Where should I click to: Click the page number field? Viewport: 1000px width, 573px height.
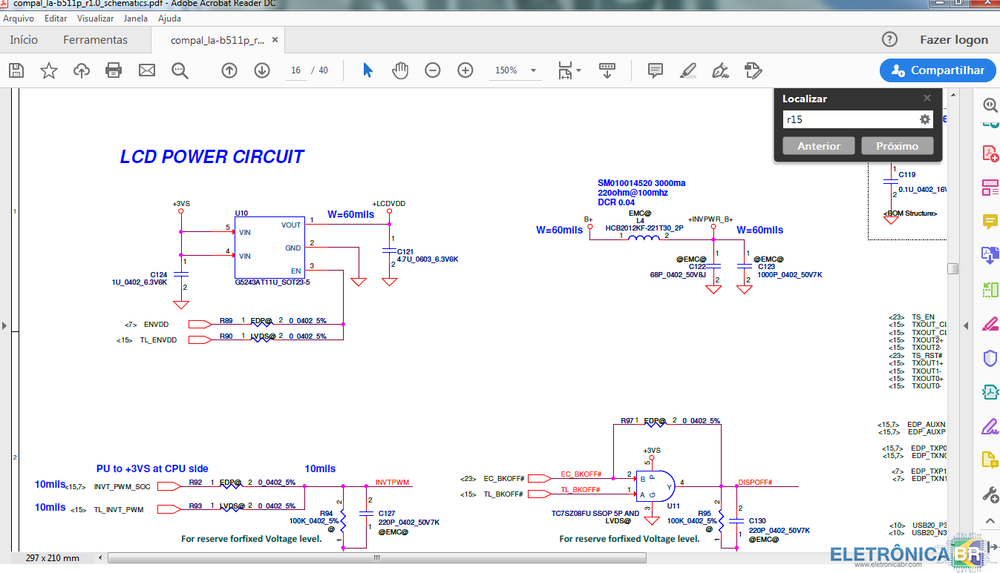point(296,71)
